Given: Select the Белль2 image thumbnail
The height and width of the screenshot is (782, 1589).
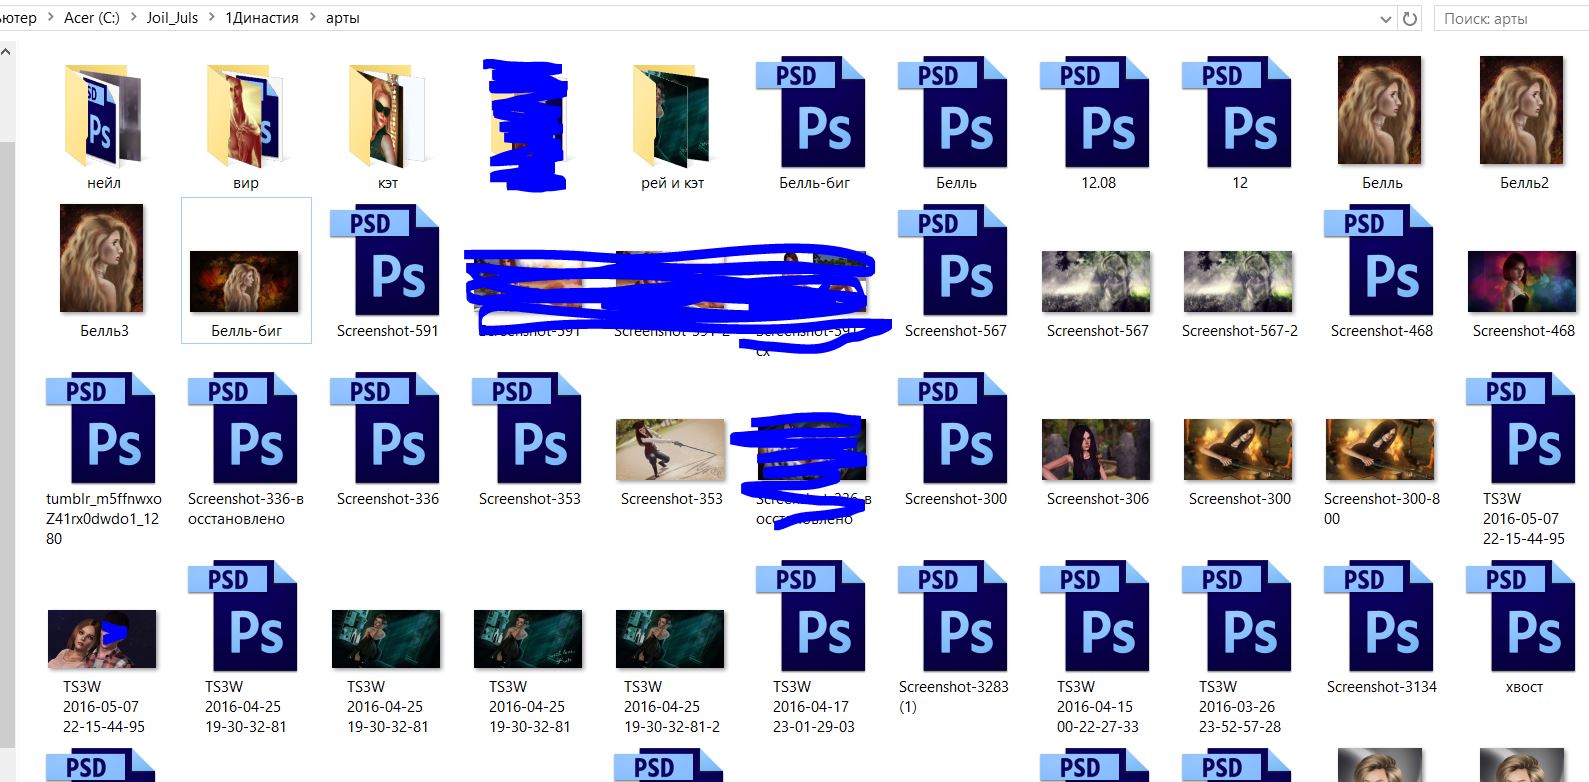Looking at the screenshot, I should click(1521, 110).
